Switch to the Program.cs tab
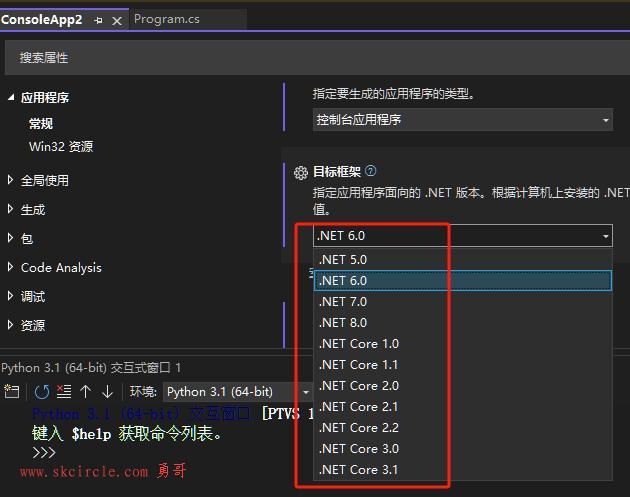The image size is (630, 497). coord(166,19)
